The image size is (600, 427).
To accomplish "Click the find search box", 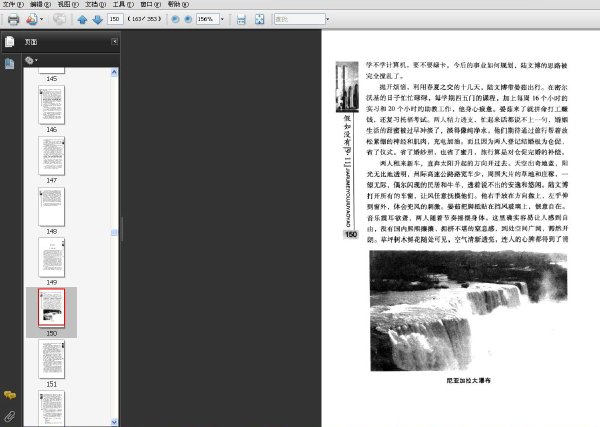I will (x=299, y=19).
